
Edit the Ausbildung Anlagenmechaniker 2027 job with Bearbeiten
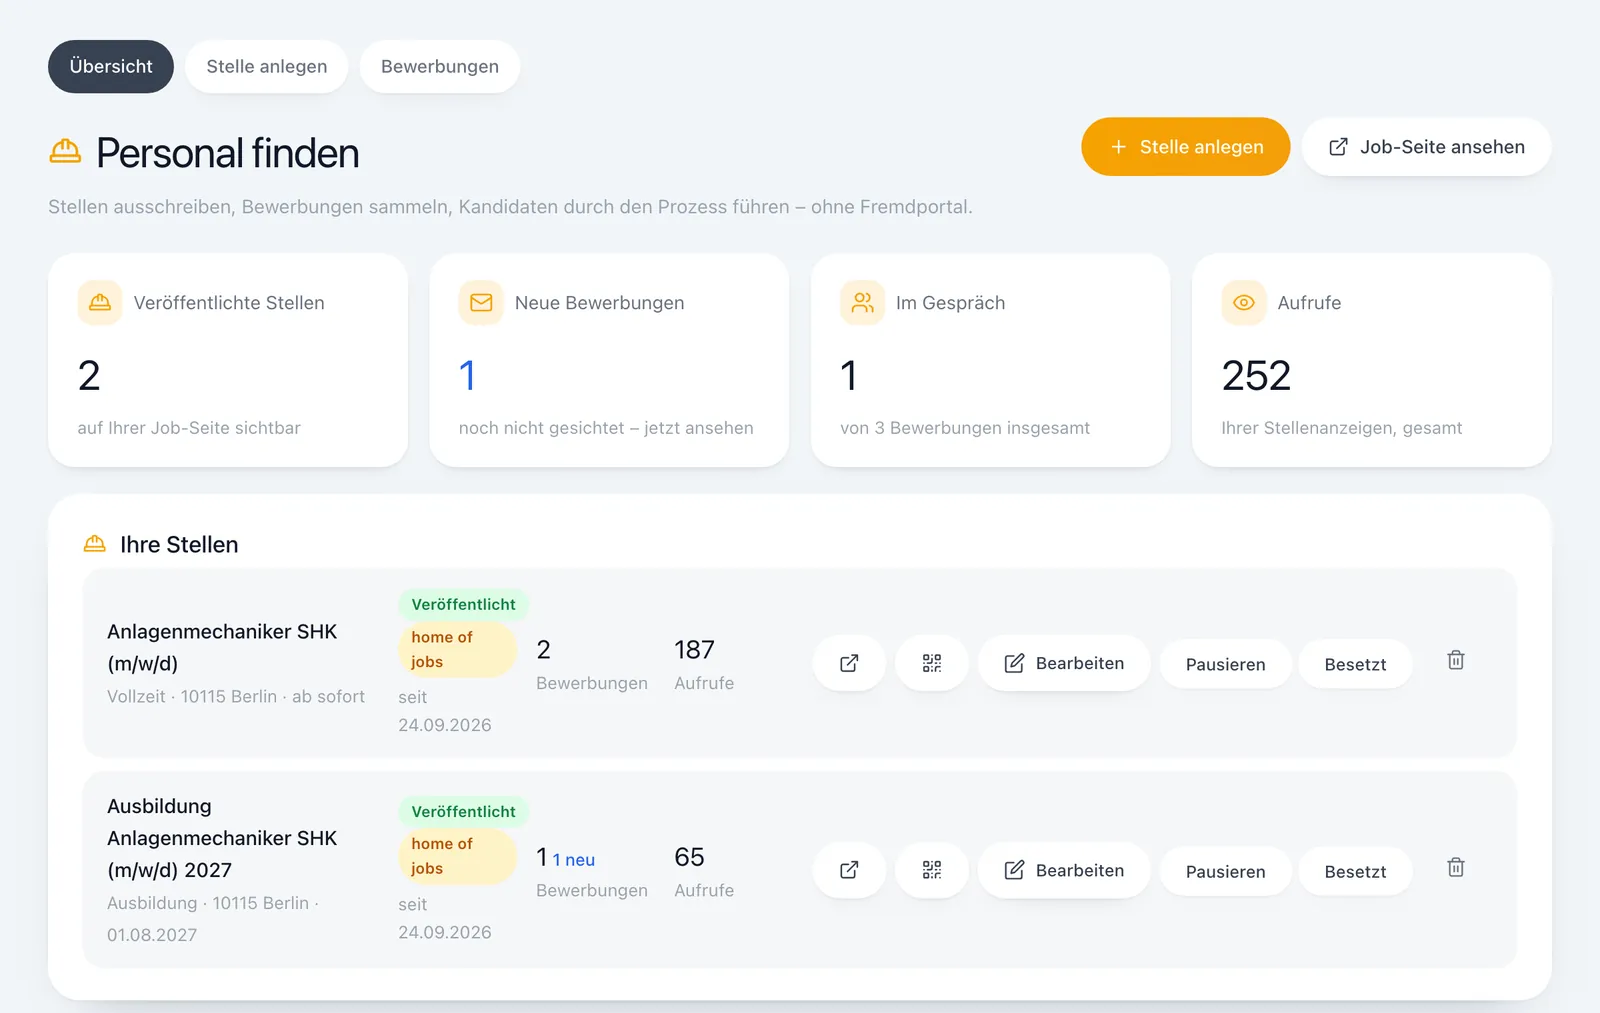[x=1064, y=870]
